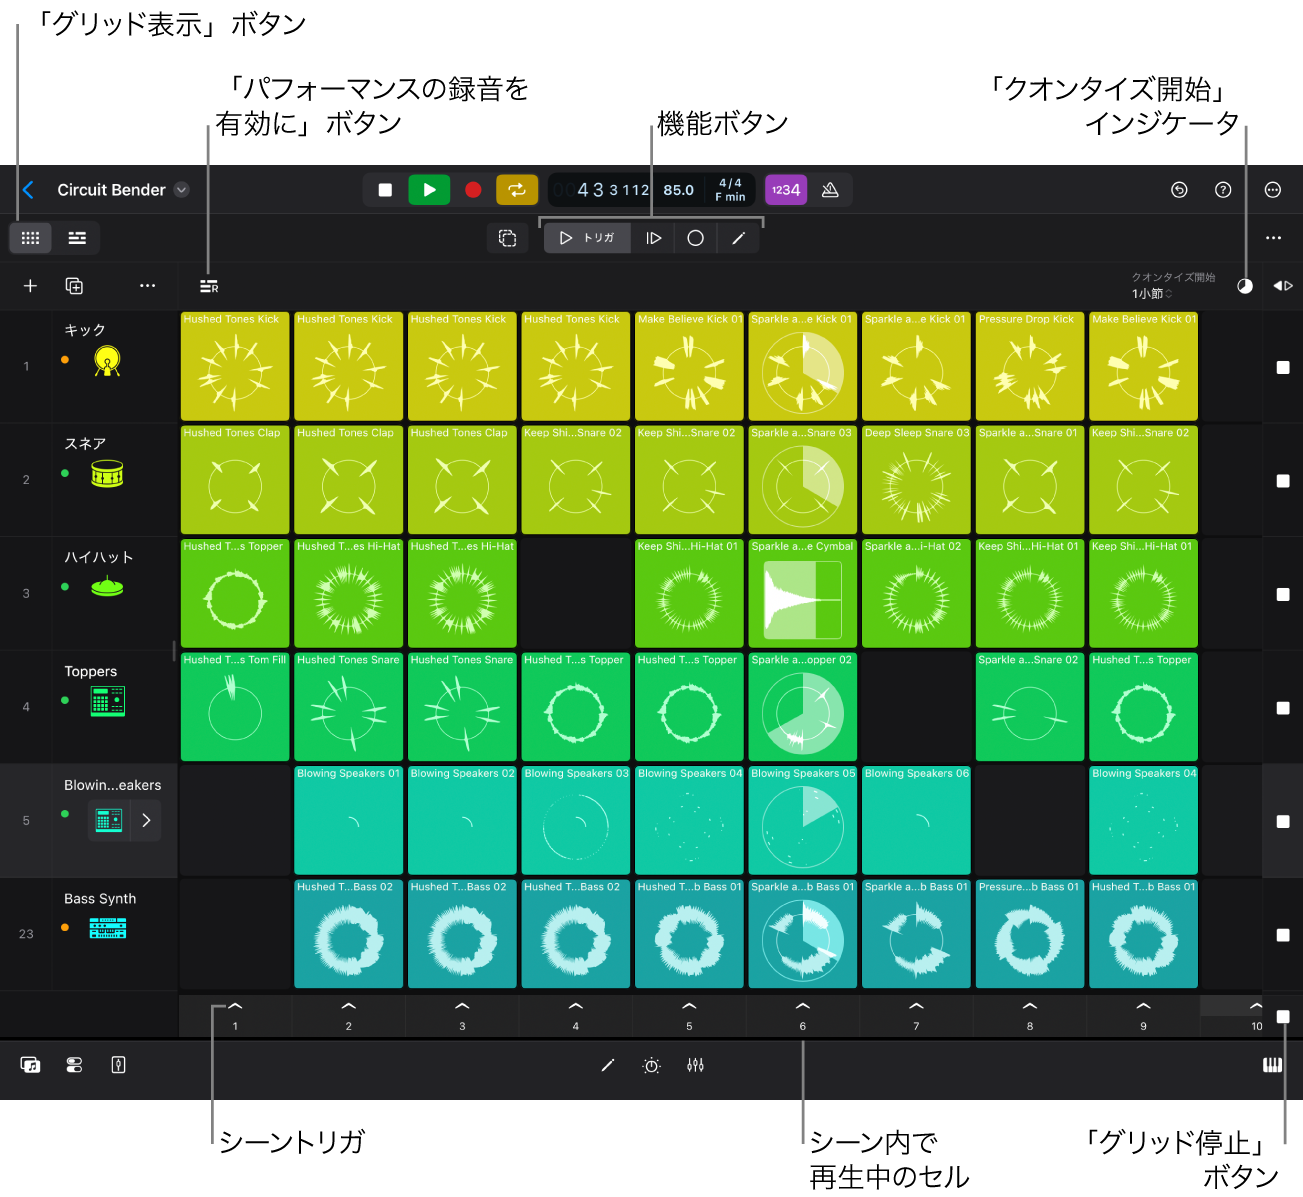Switch to Tracks view icon
This screenshot has height=1197, width=1303.
pos(77,238)
